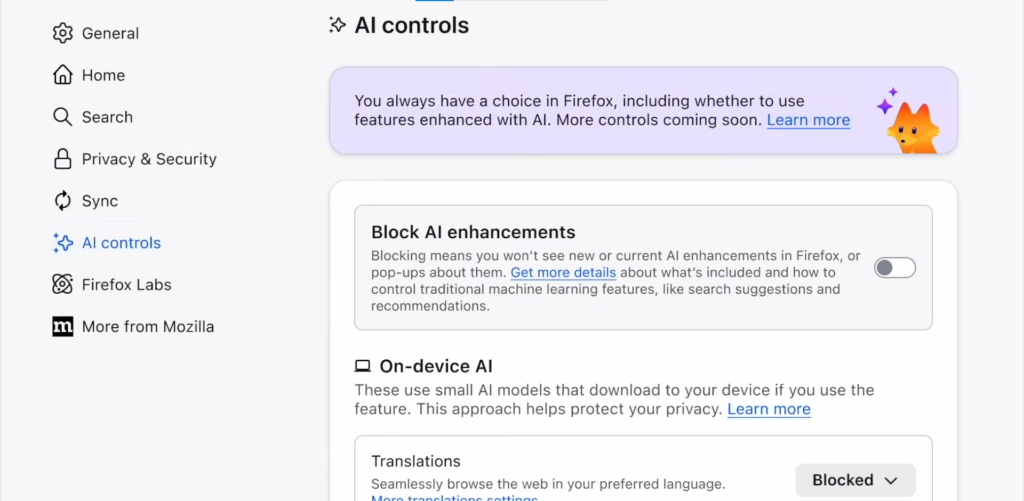Open the 'Get more details' link
The width and height of the screenshot is (1024, 501).
click(x=563, y=272)
